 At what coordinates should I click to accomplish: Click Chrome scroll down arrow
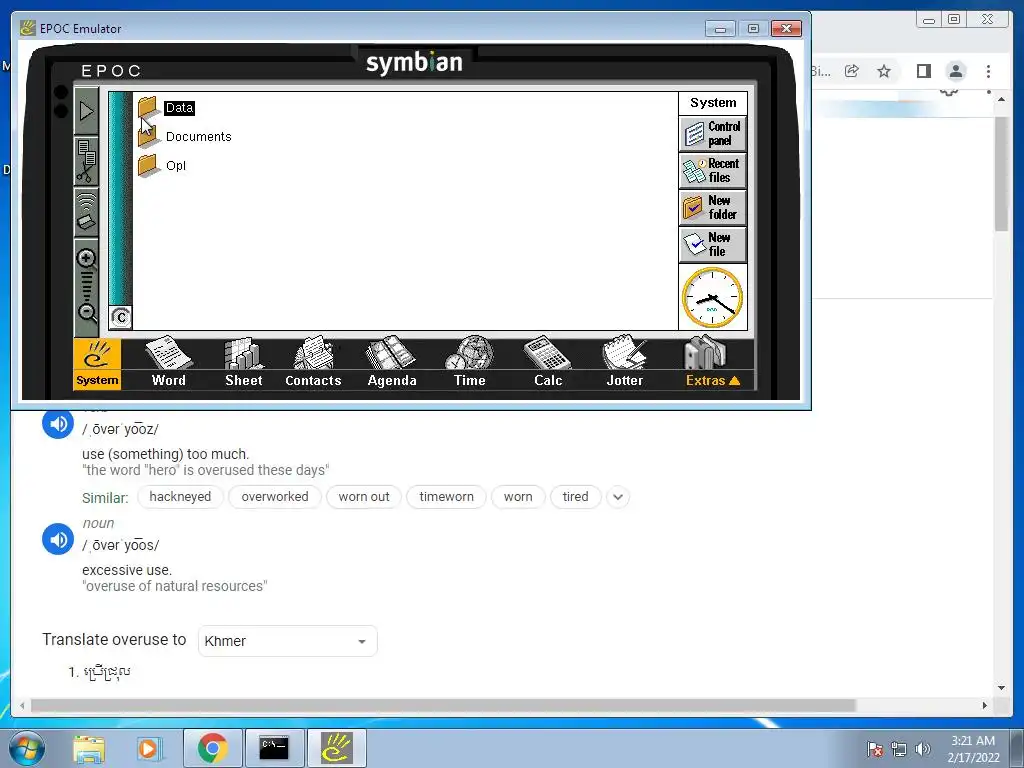click(x=1001, y=688)
